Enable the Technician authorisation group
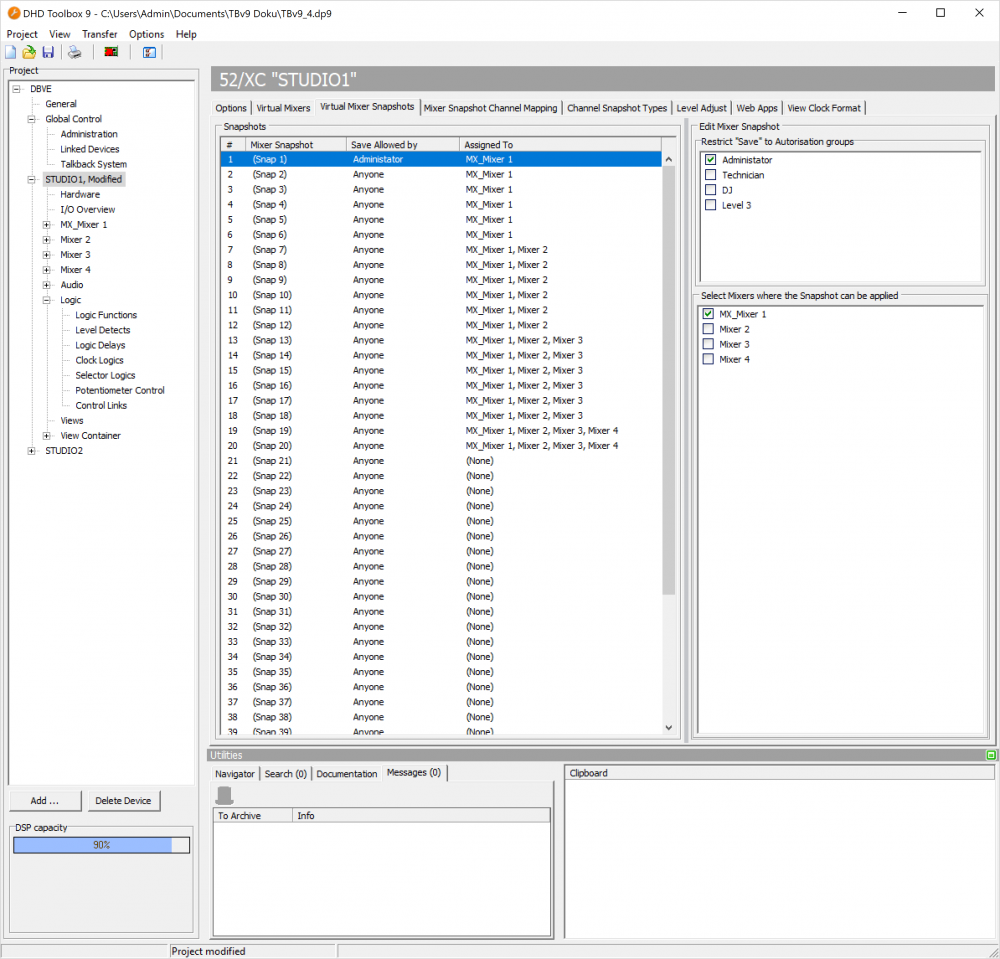This screenshot has height=959, width=1000. coord(710,174)
